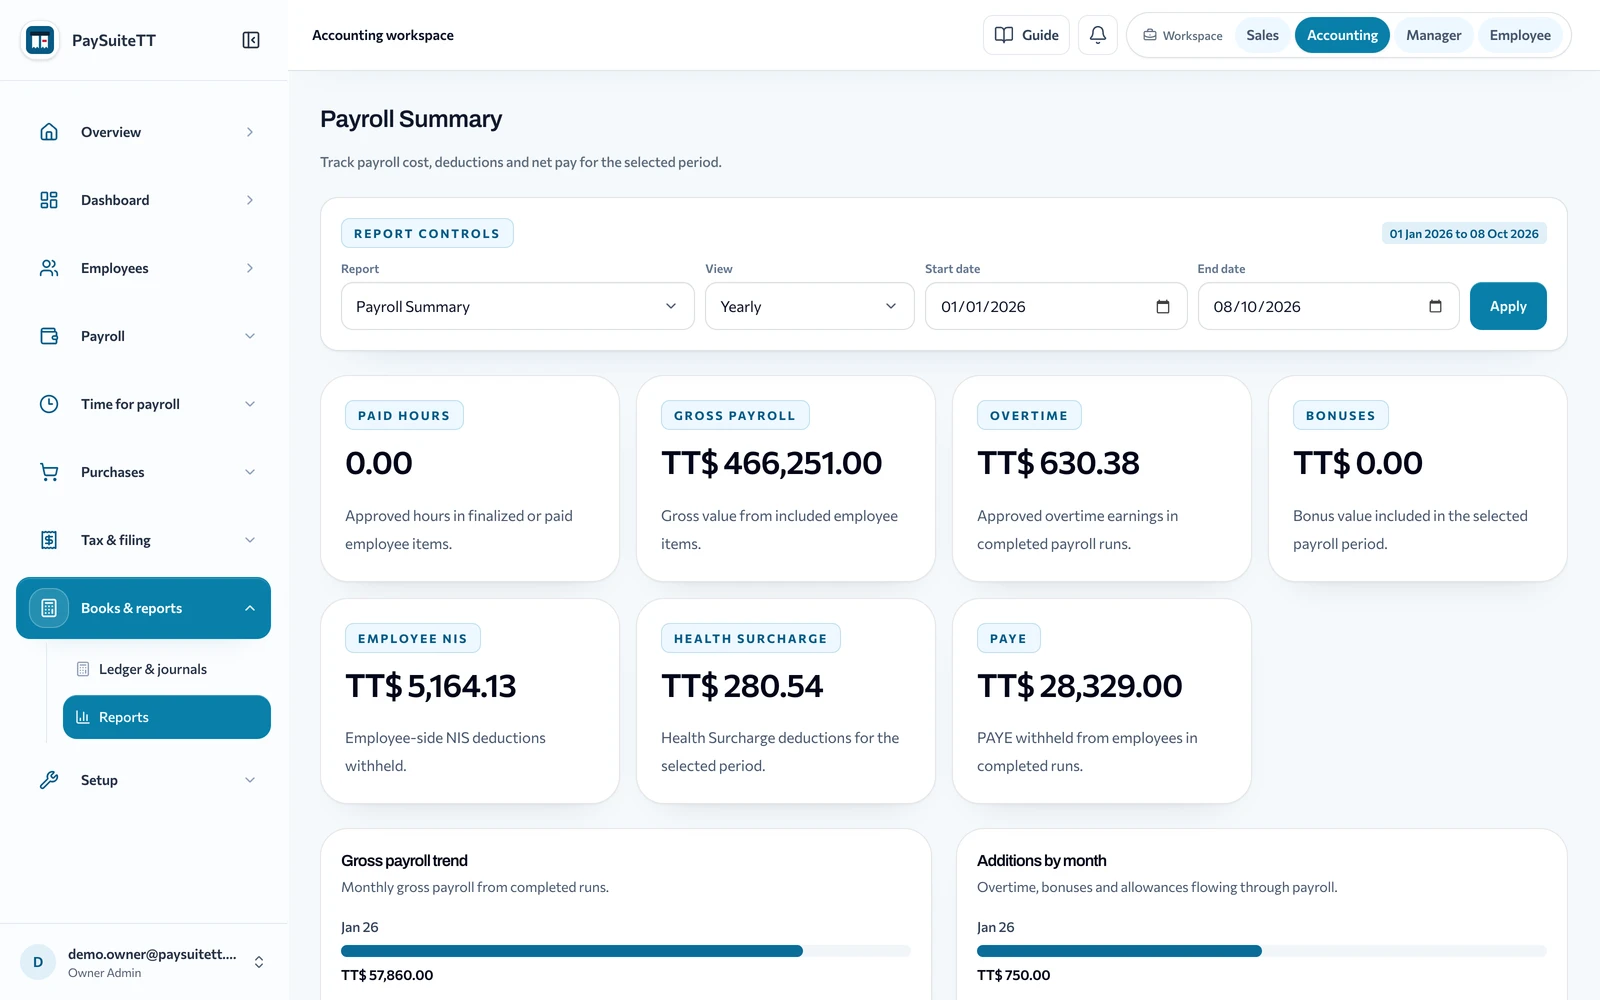The width and height of the screenshot is (1600, 1000).
Task: Open the account switcher for demo.owner
Action: pyautogui.click(x=259, y=962)
